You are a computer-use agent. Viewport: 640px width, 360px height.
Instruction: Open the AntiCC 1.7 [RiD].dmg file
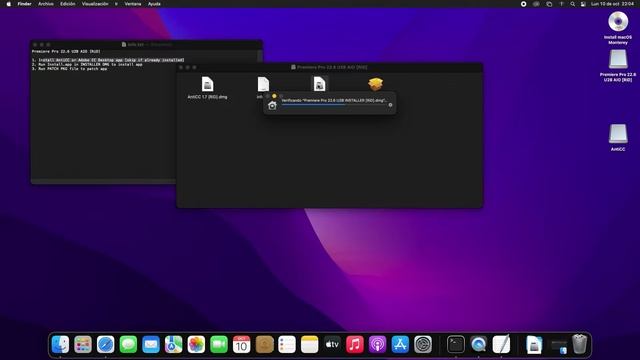(x=207, y=88)
